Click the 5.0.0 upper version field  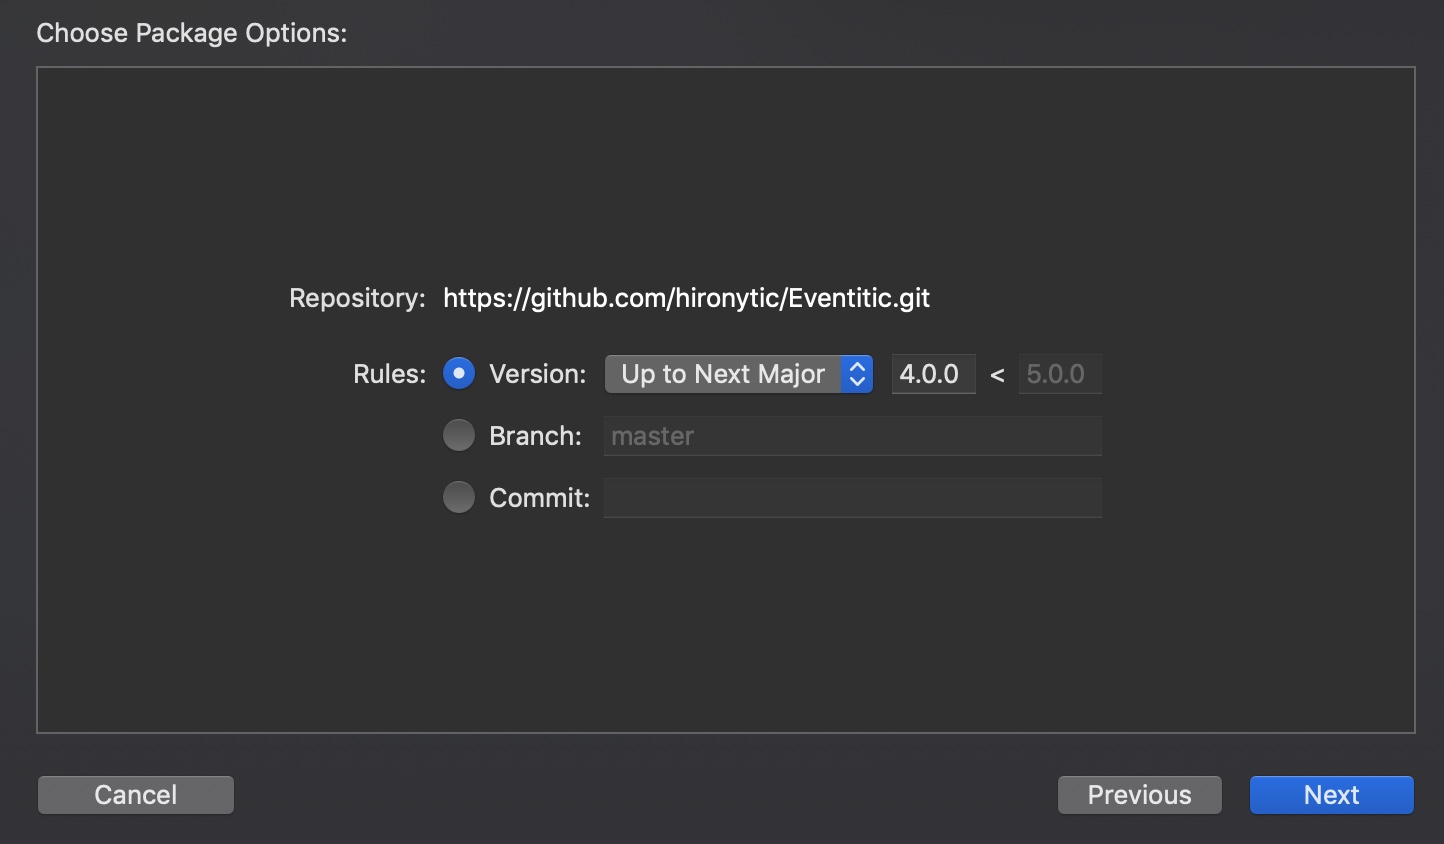coord(1060,373)
